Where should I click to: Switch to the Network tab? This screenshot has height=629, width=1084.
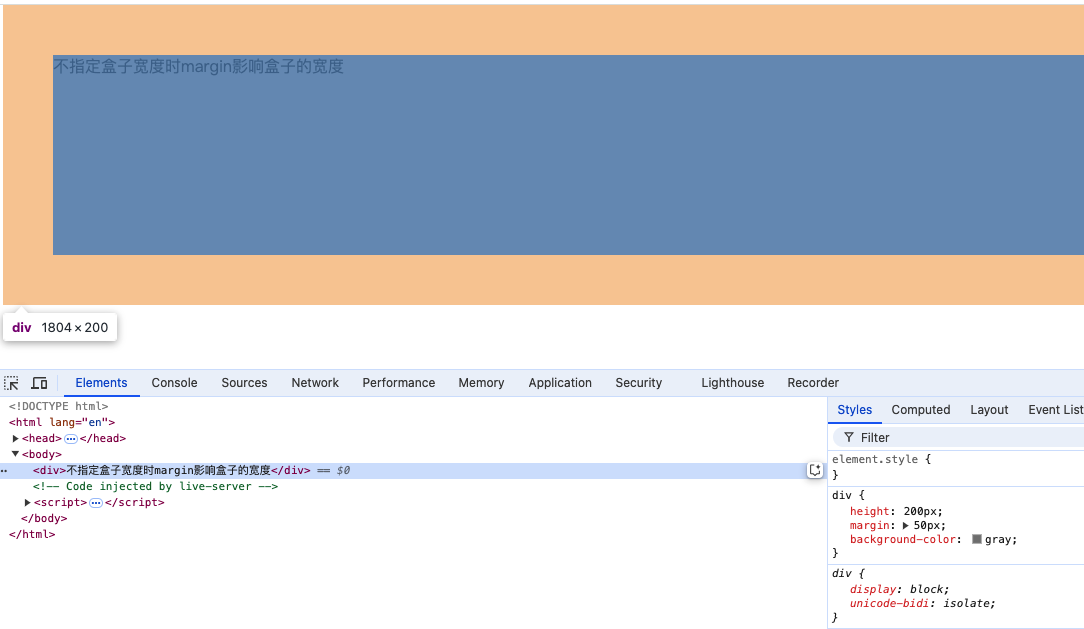point(315,383)
